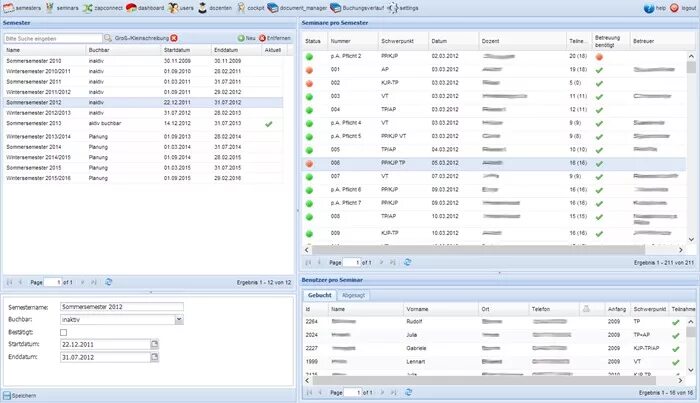This screenshot has height=403, width=700.
Task: Clear the Groß-/Kleinschreibung filter with red X
Action: [x=174, y=38]
